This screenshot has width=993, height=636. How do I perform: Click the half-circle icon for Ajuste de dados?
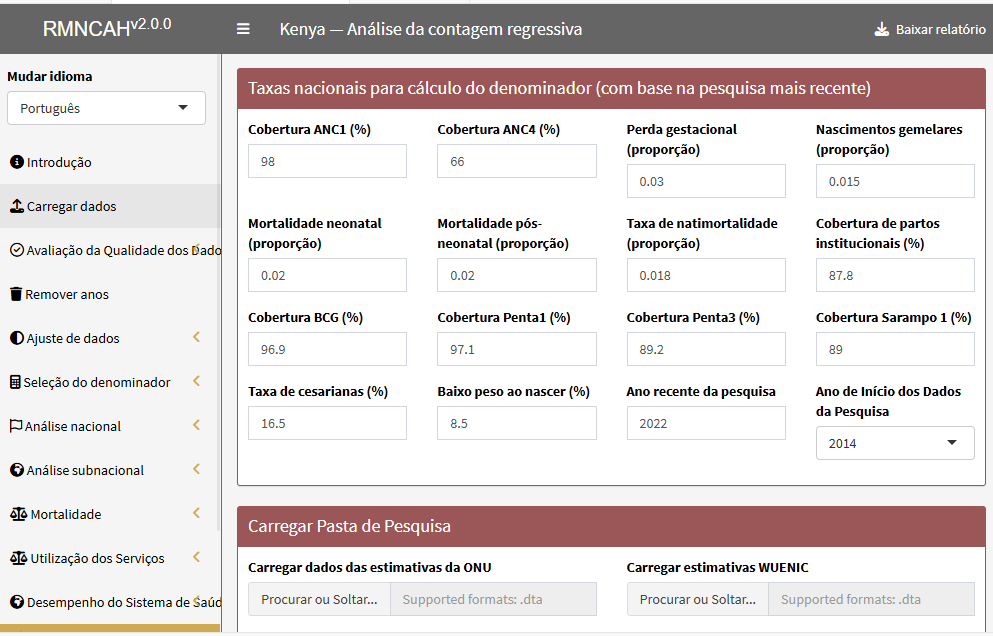(17, 338)
